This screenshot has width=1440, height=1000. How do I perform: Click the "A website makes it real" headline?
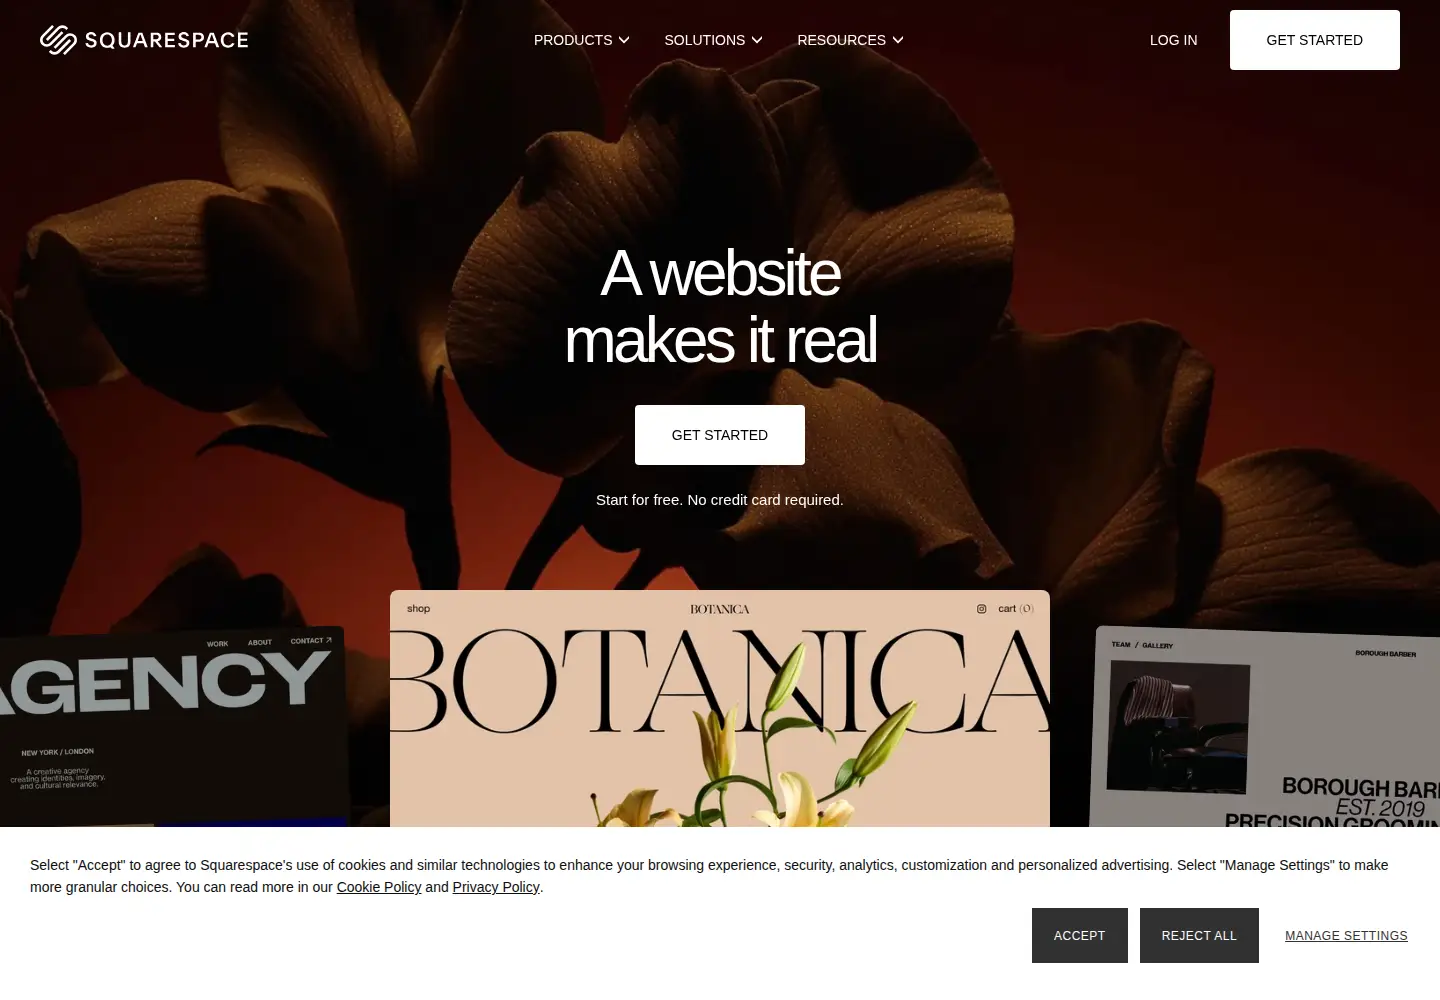[x=720, y=306]
